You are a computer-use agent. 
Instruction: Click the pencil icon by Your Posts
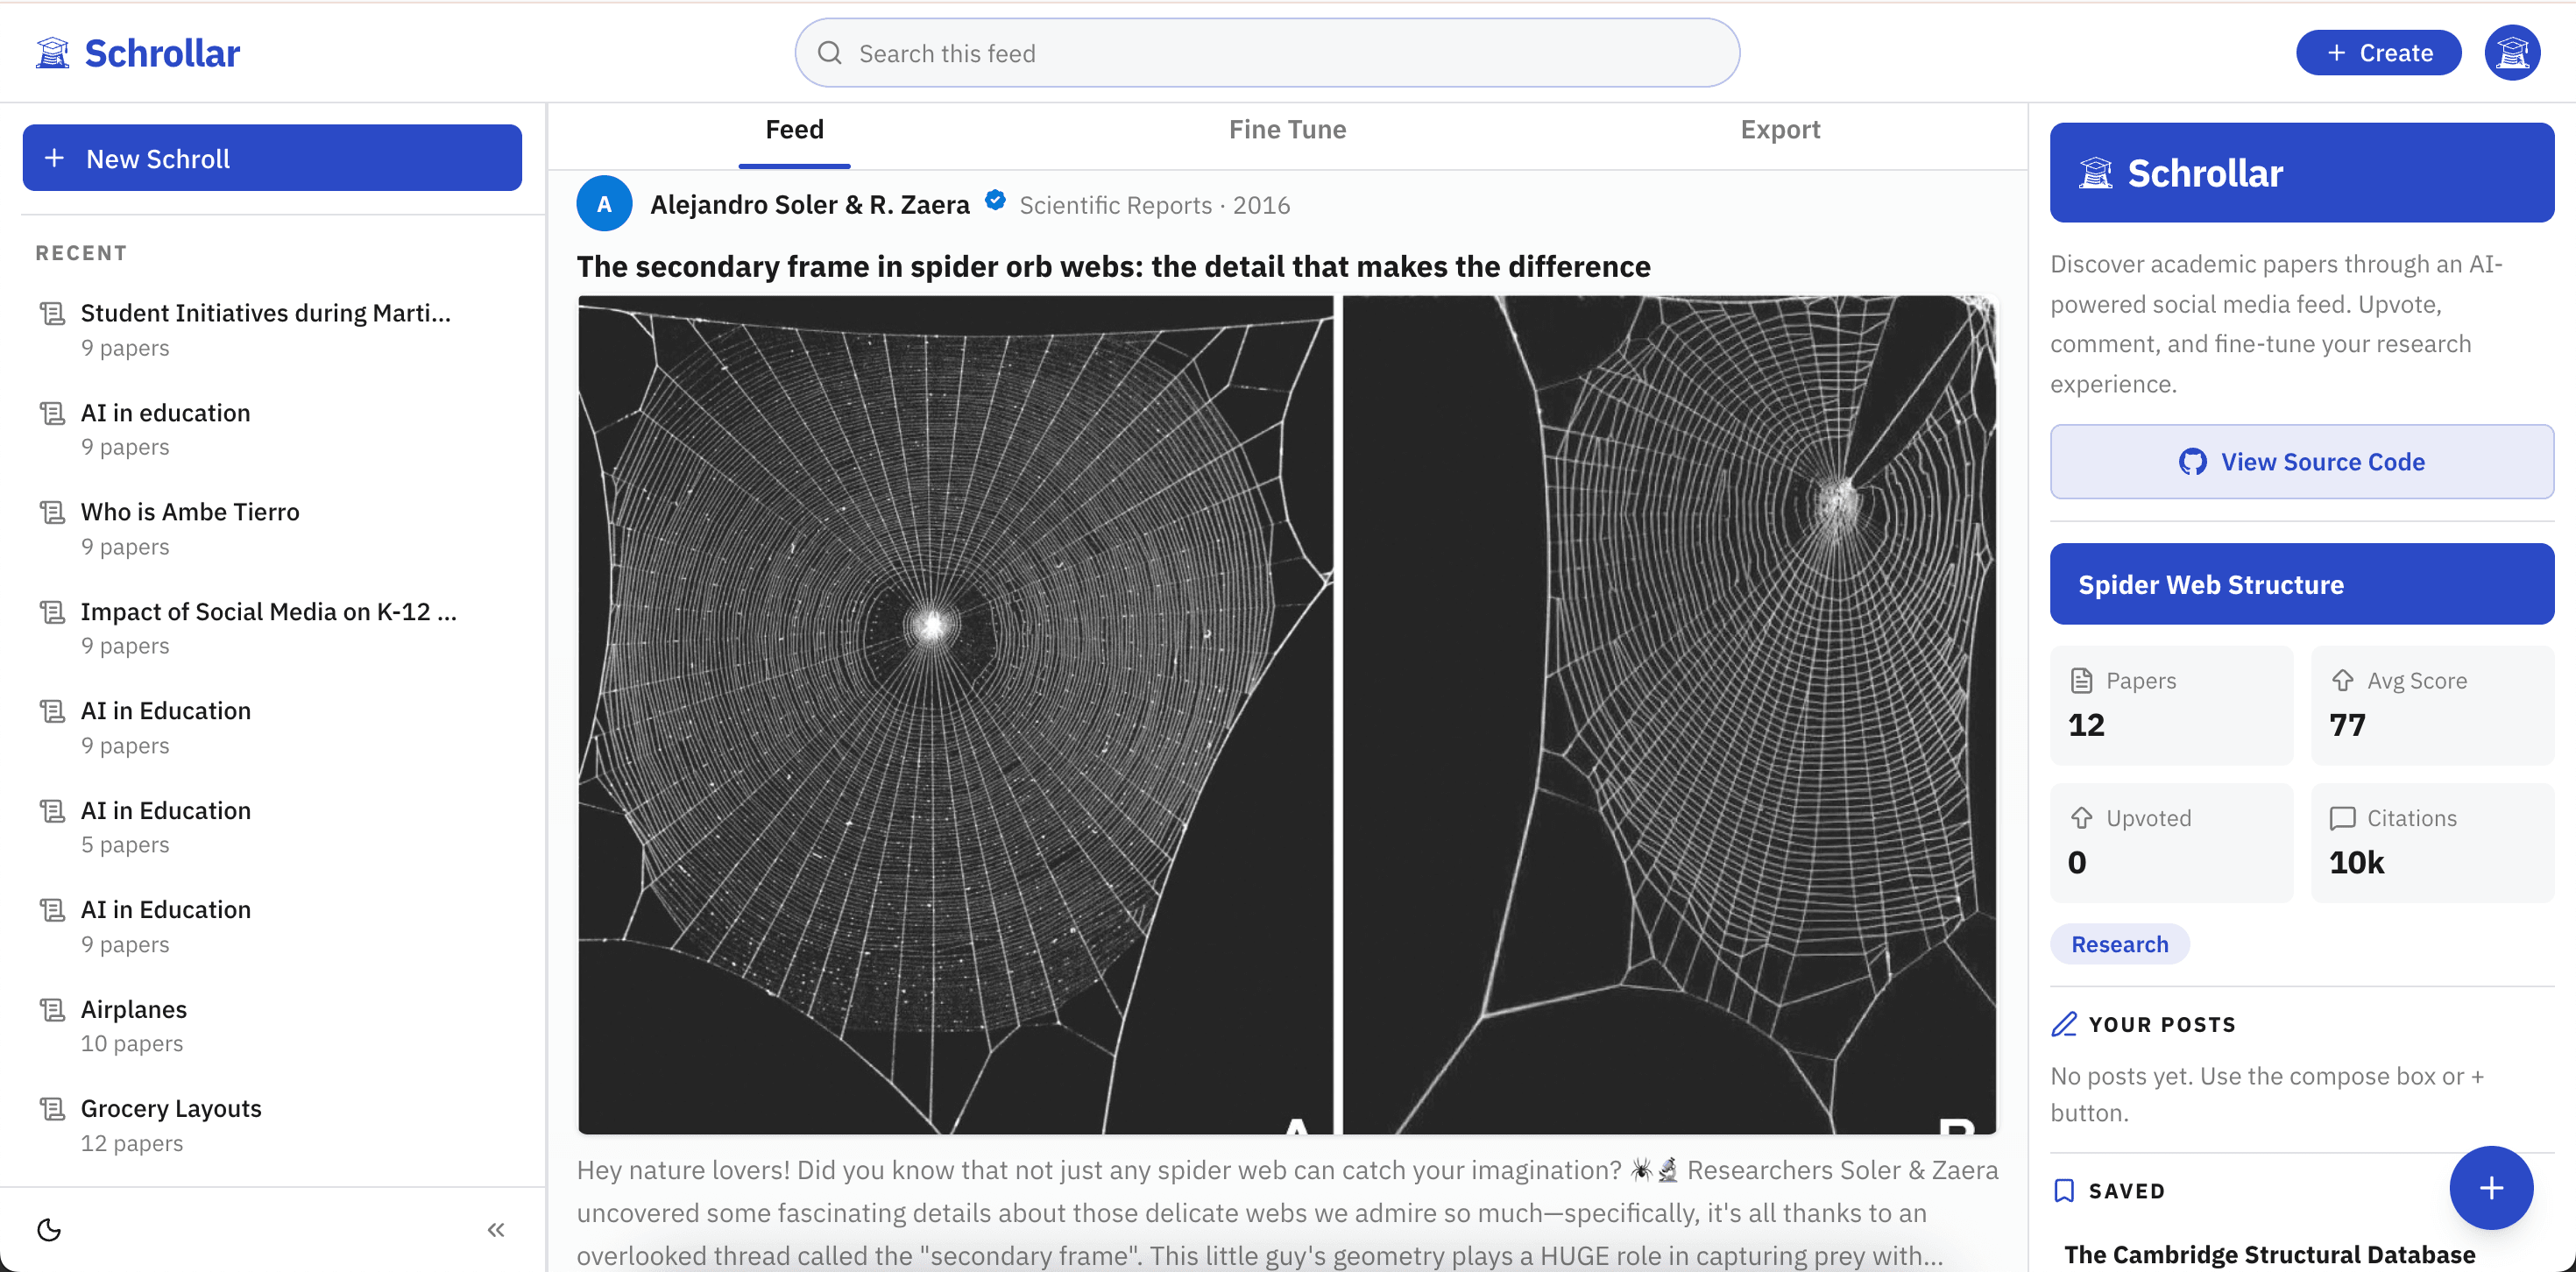(2064, 1024)
